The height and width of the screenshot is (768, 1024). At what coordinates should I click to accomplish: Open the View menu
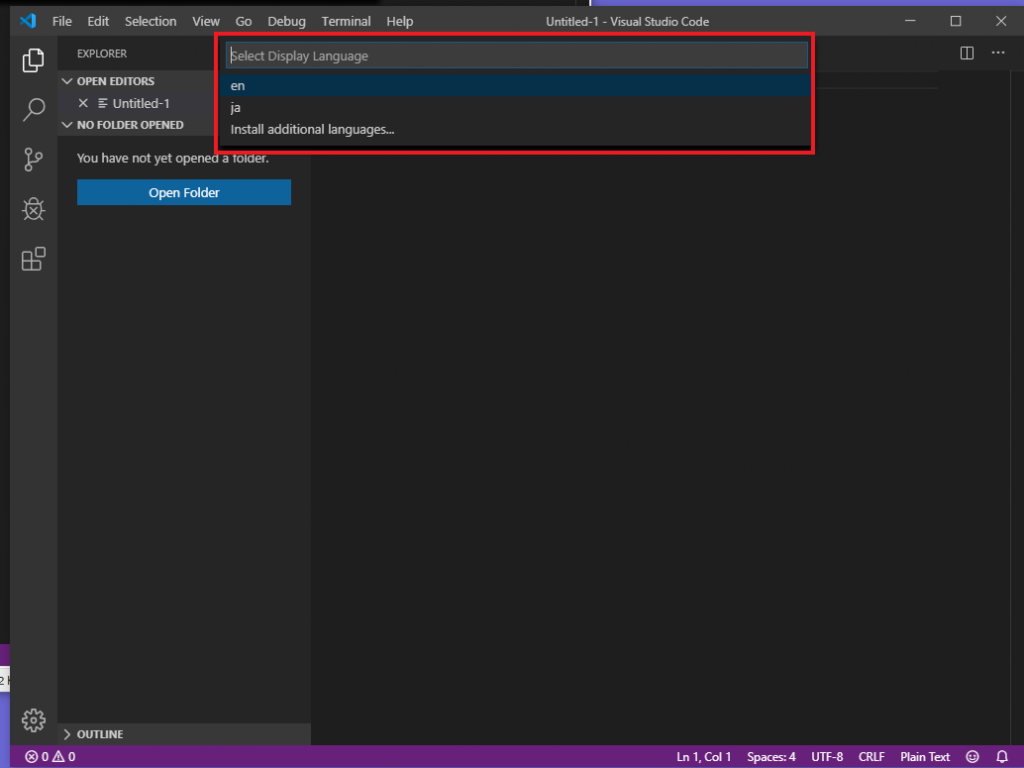(x=206, y=22)
